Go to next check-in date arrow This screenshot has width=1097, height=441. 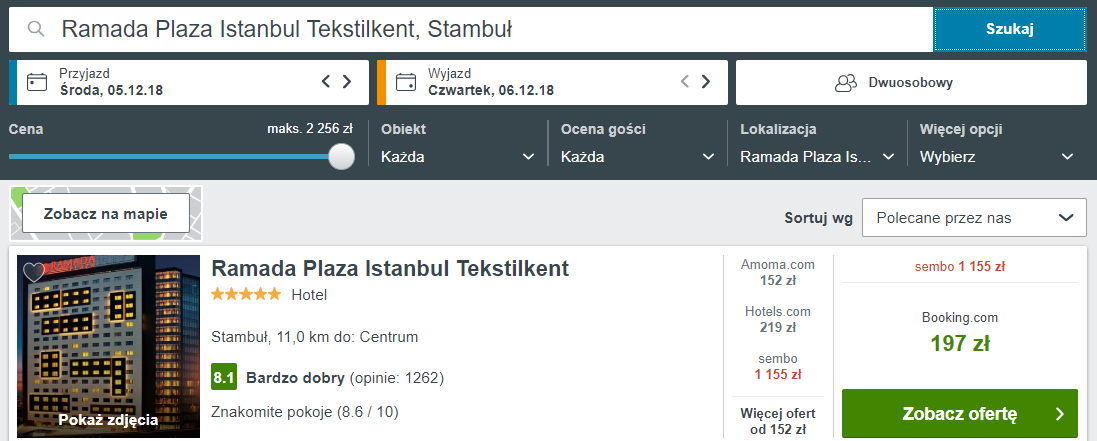click(347, 82)
